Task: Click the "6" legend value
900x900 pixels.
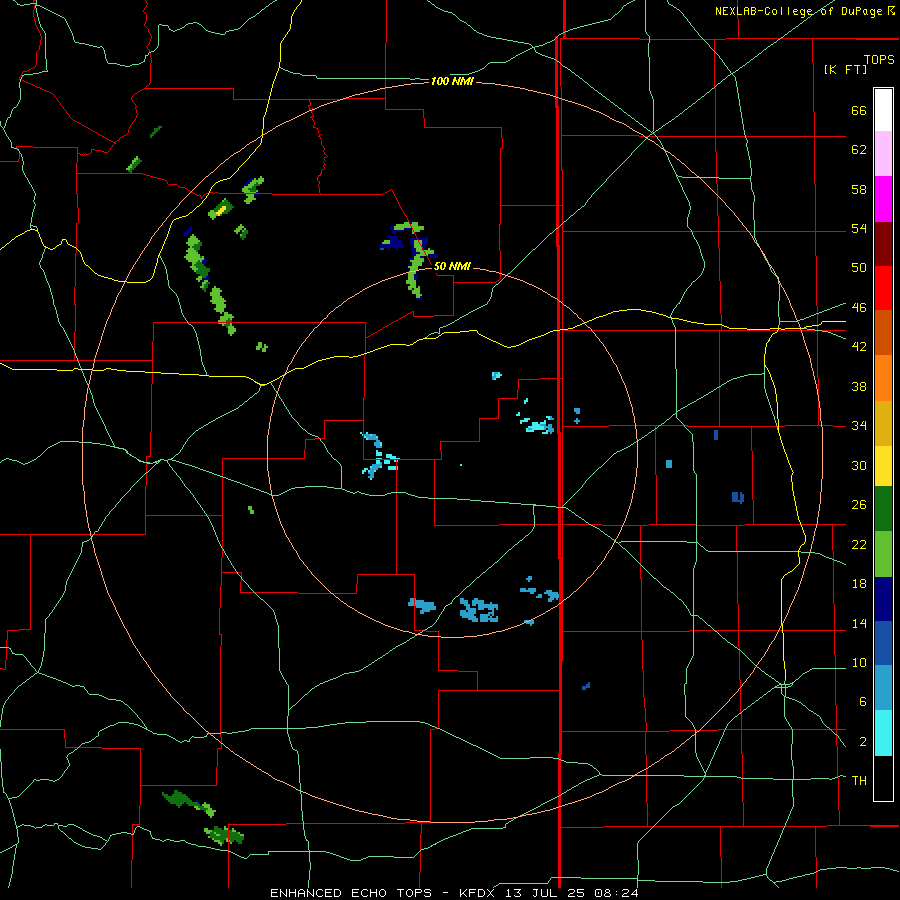Action: (863, 702)
